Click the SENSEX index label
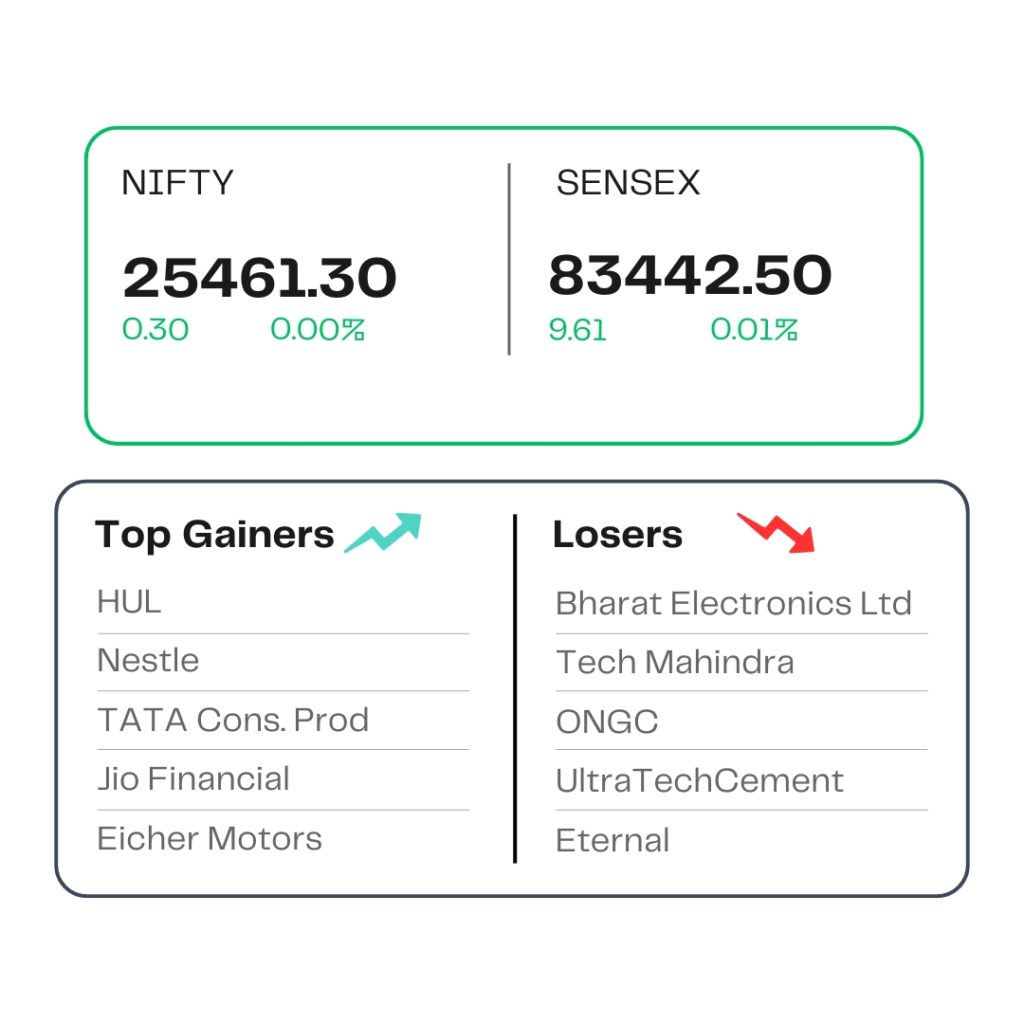This screenshot has width=1024, height=1024. 628,182
